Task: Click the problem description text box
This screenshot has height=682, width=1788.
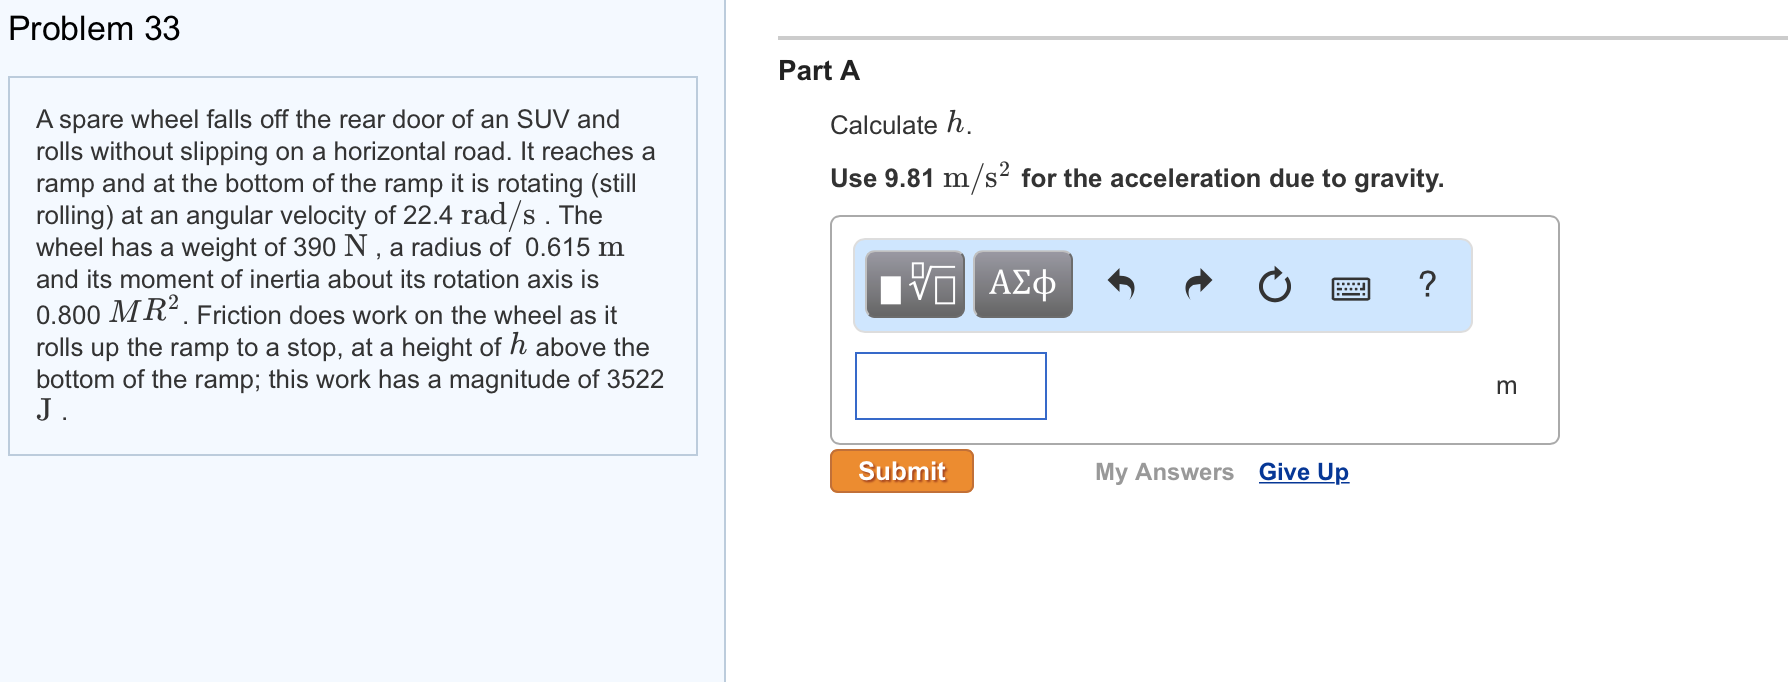Action: 353,266
